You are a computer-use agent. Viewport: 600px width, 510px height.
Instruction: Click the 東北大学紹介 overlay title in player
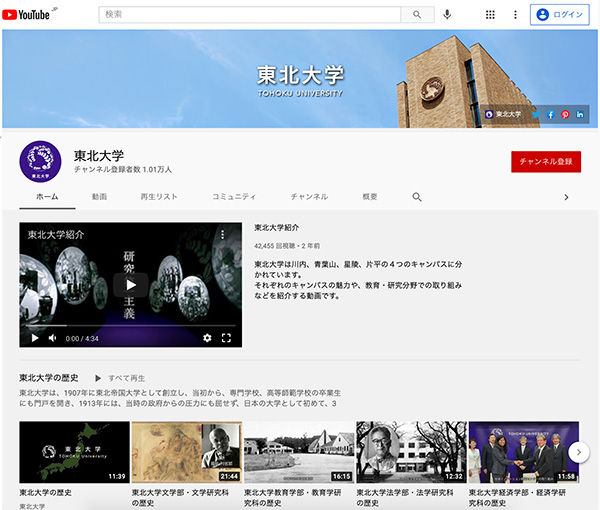click(55, 235)
